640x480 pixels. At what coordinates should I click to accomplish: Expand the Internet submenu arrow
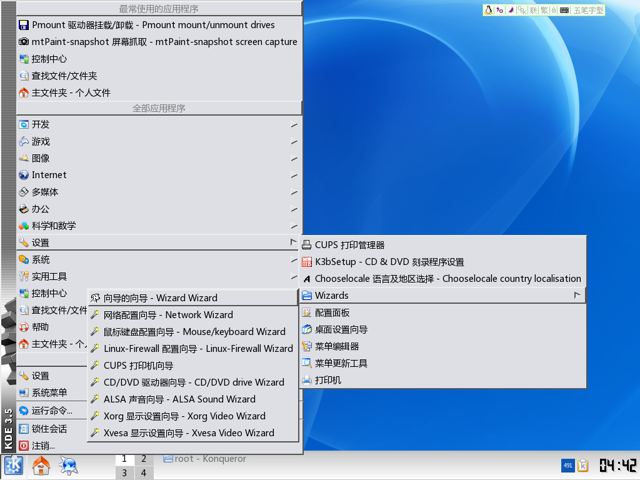pyautogui.click(x=294, y=175)
